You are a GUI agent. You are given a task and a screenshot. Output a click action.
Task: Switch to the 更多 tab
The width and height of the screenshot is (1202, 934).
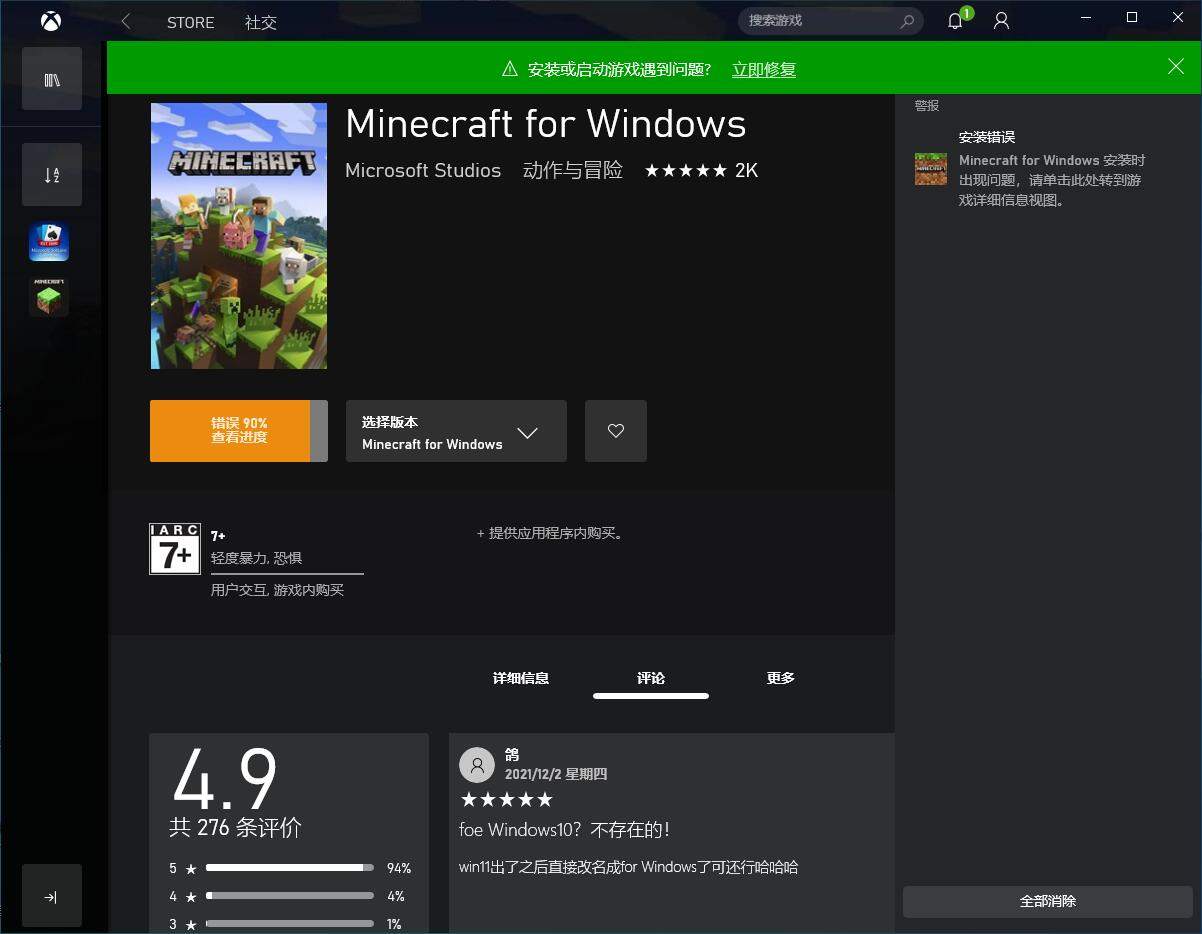pyautogui.click(x=781, y=678)
